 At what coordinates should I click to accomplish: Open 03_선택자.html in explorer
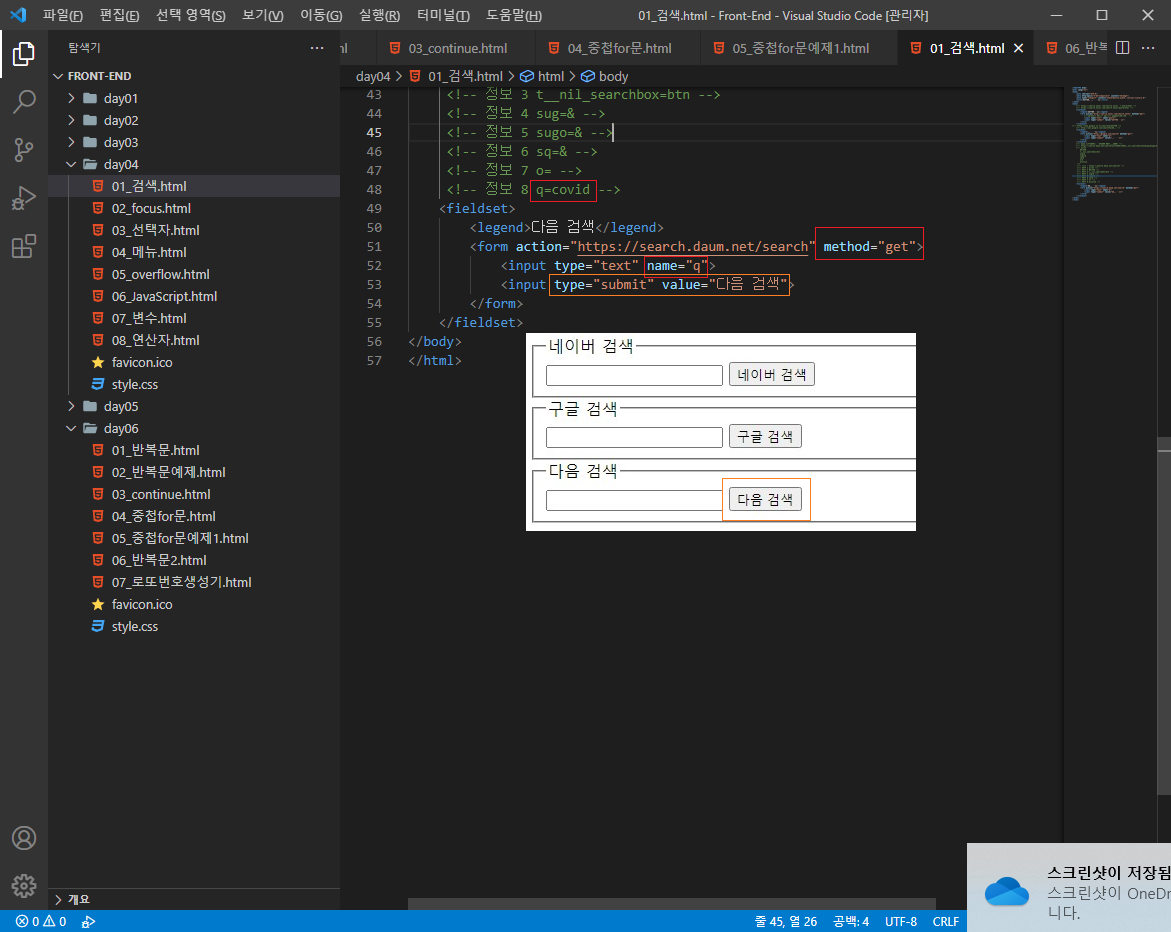pos(155,230)
